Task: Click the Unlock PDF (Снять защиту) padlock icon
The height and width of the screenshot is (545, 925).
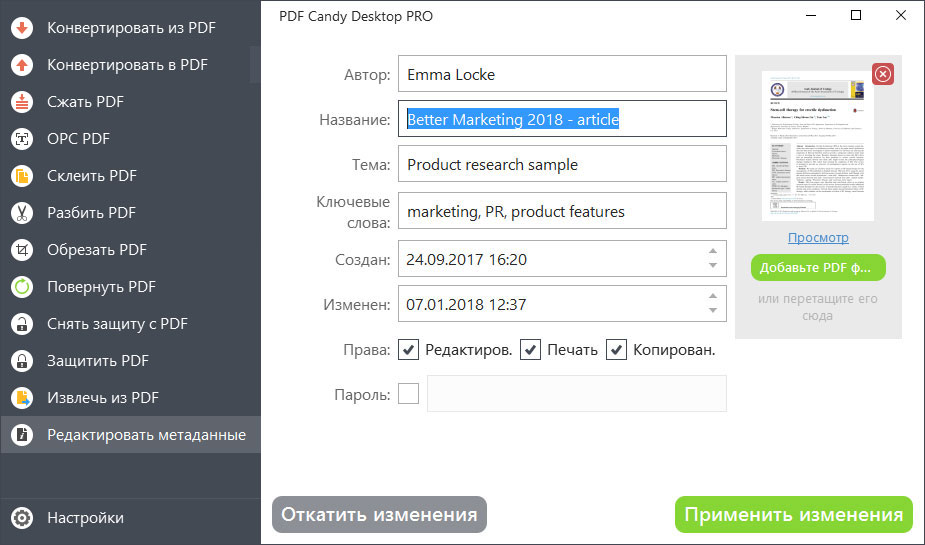Action: [21, 324]
